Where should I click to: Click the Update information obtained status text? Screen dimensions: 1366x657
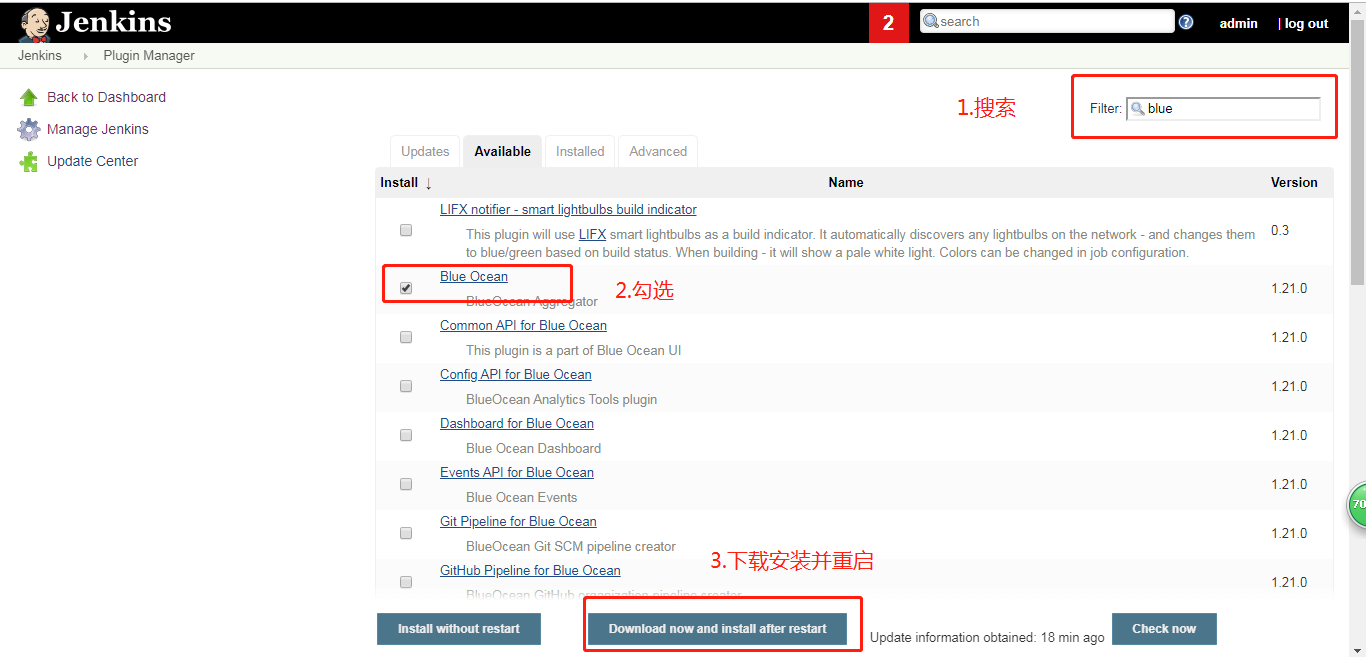pos(987,637)
